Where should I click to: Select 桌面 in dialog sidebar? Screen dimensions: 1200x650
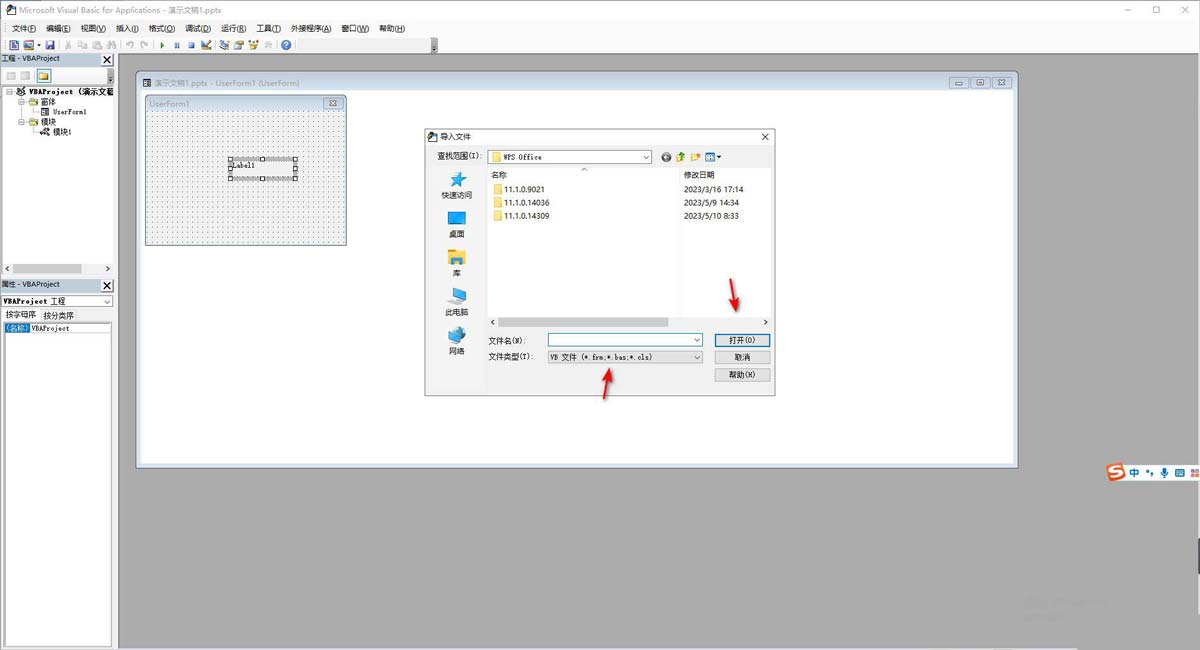(x=457, y=224)
